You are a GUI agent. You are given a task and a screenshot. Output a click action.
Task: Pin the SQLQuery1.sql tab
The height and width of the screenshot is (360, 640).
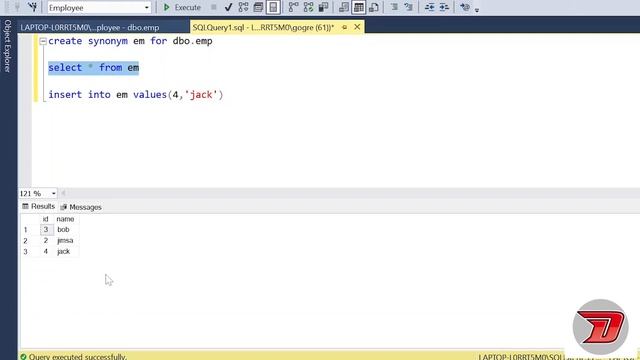point(344,27)
